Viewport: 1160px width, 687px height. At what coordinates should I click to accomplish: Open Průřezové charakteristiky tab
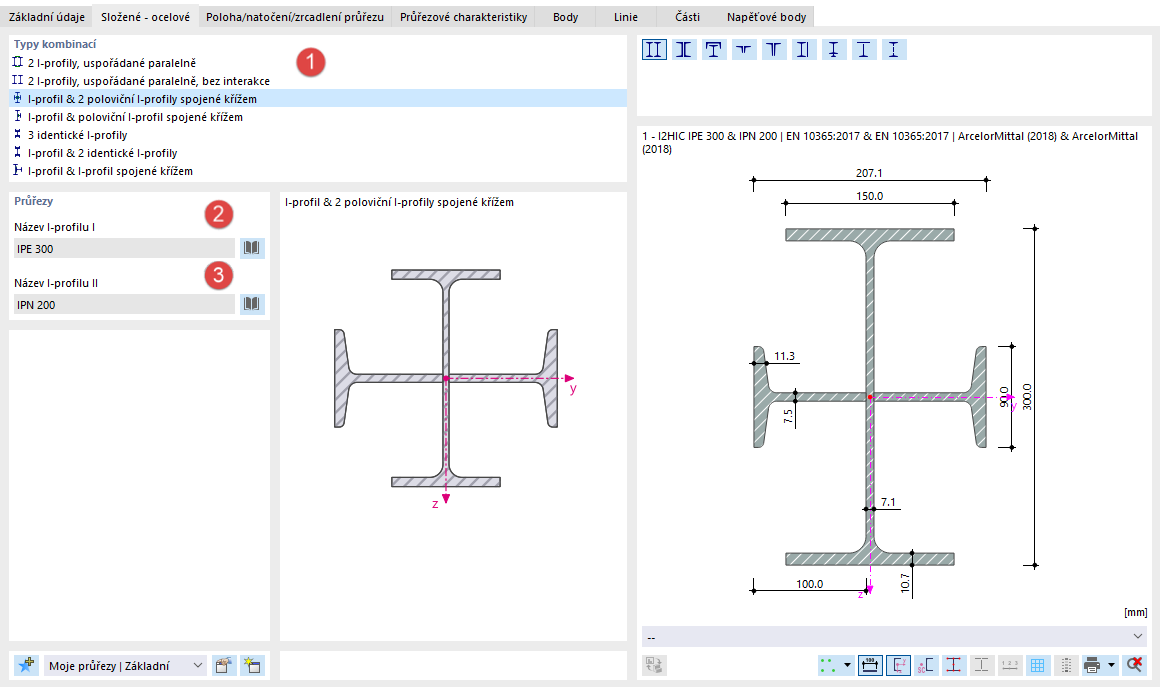click(x=464, y=16)
